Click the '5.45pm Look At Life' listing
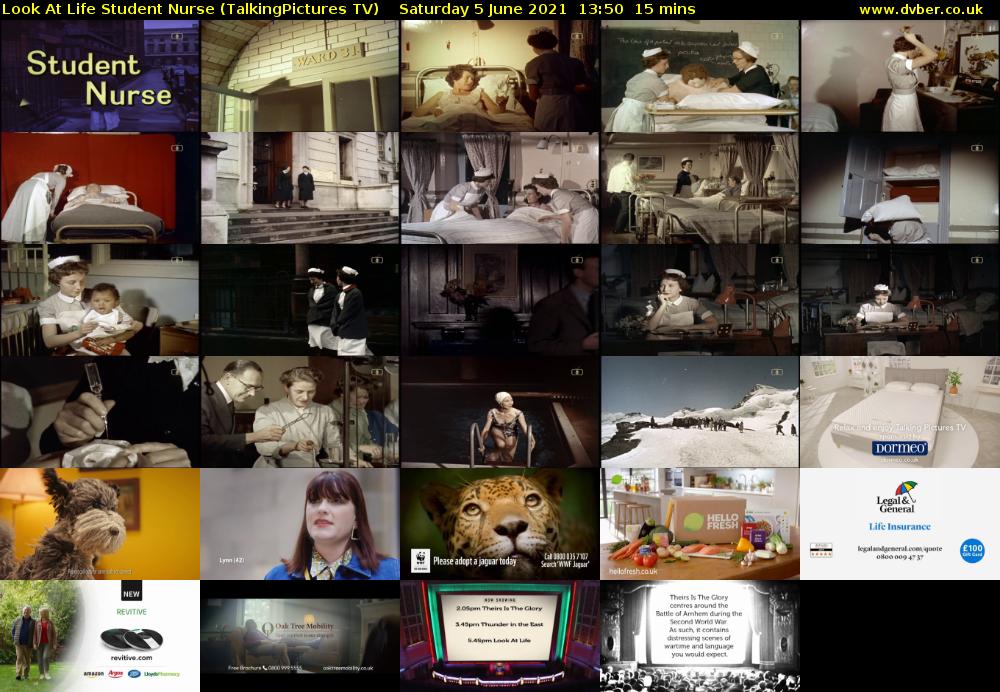This screenshot has width=1000, height=692. point(499,640)
